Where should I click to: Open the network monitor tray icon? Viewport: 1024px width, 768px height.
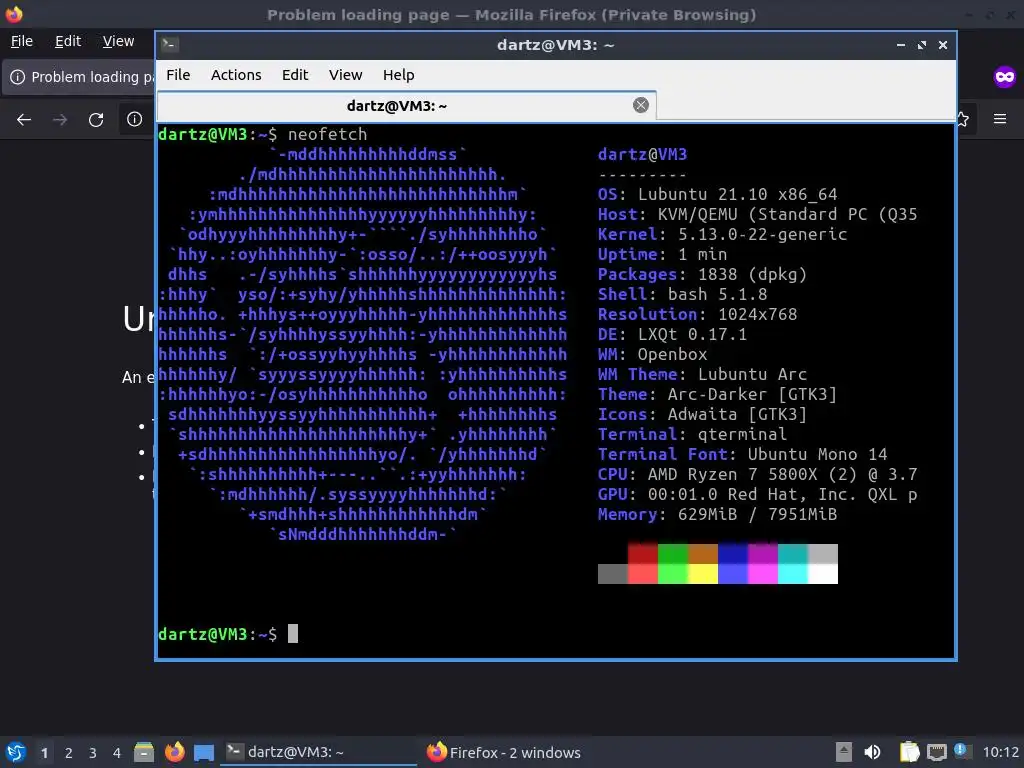(x=936, y=752)
